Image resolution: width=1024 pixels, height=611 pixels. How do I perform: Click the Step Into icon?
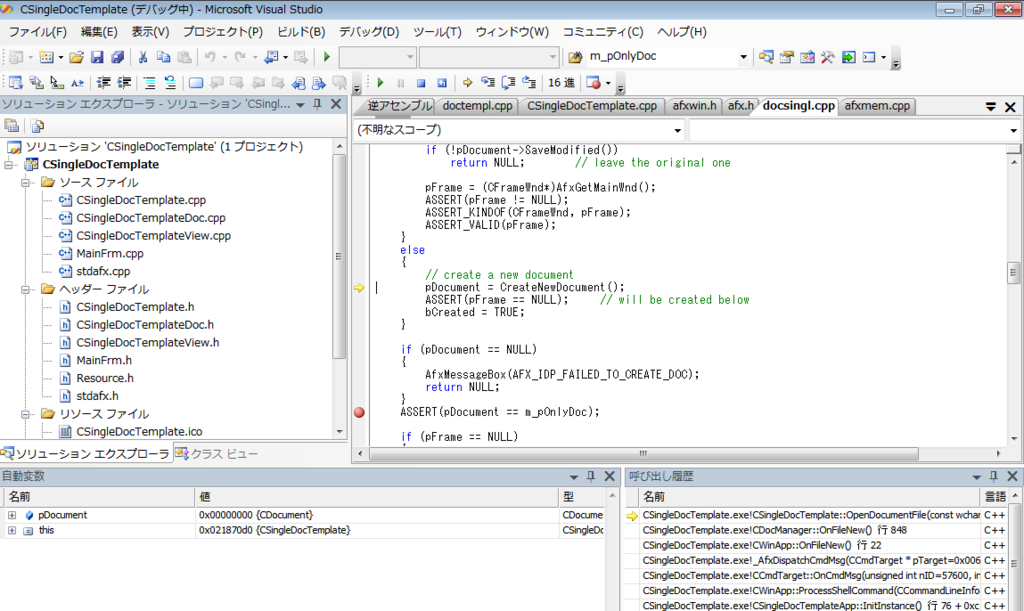click(x=488, y=83)
